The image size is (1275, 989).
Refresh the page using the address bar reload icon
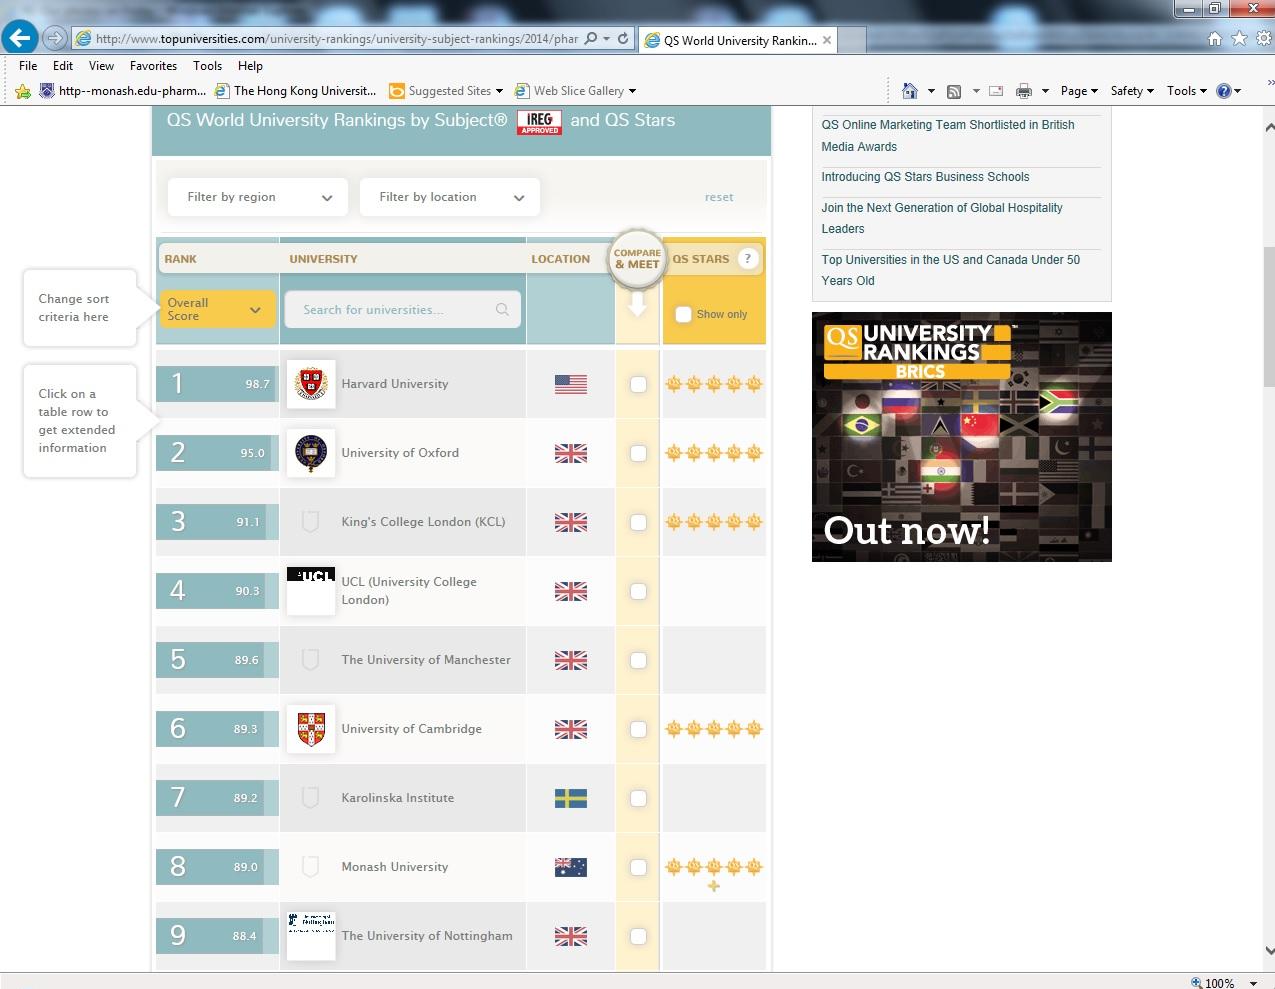[x=623, y=39]
